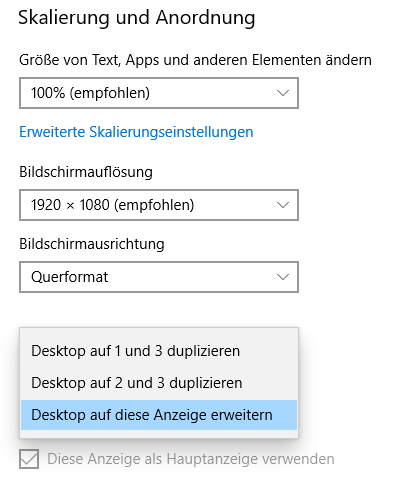The image size is (411, 486).
Task: Open the Querformat orientation dropdown
Action: 159,277
